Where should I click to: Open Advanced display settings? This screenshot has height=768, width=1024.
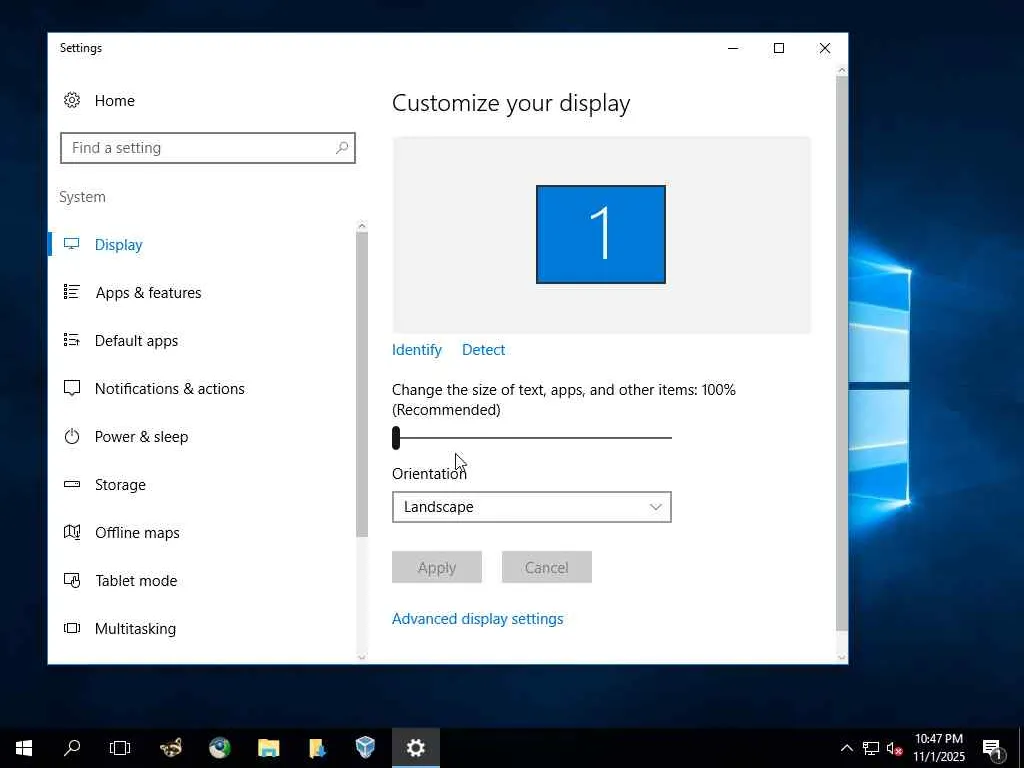[x=477, y=618]
